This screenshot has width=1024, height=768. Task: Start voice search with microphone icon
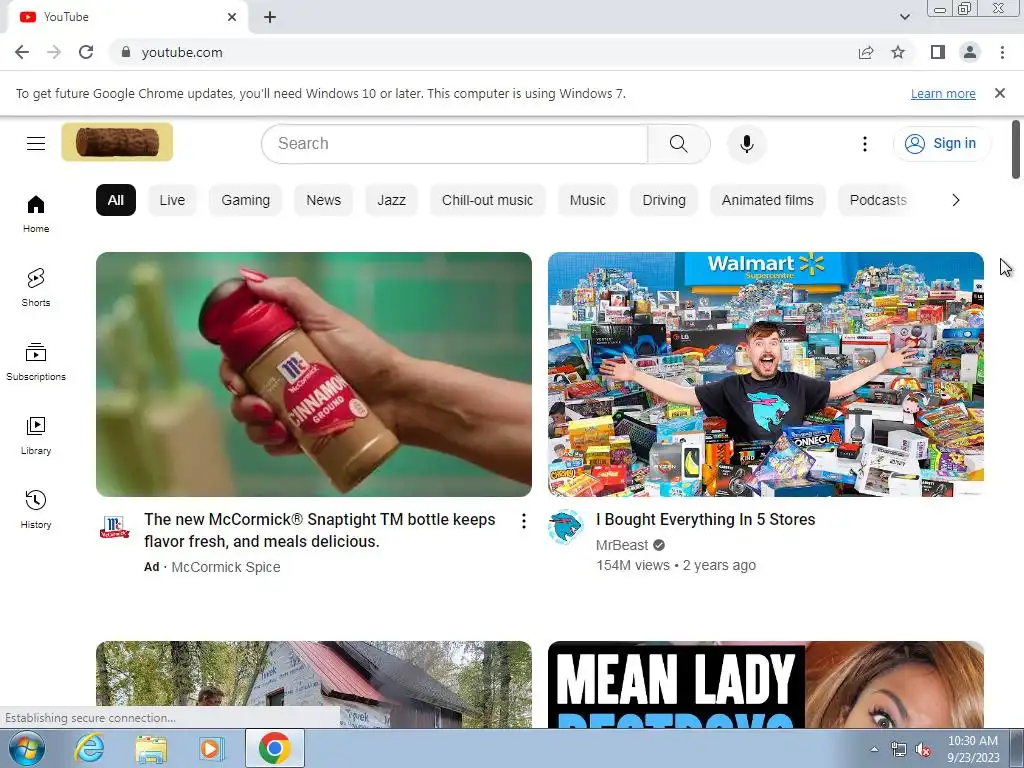pyautogui.click(x=746, y=144)
